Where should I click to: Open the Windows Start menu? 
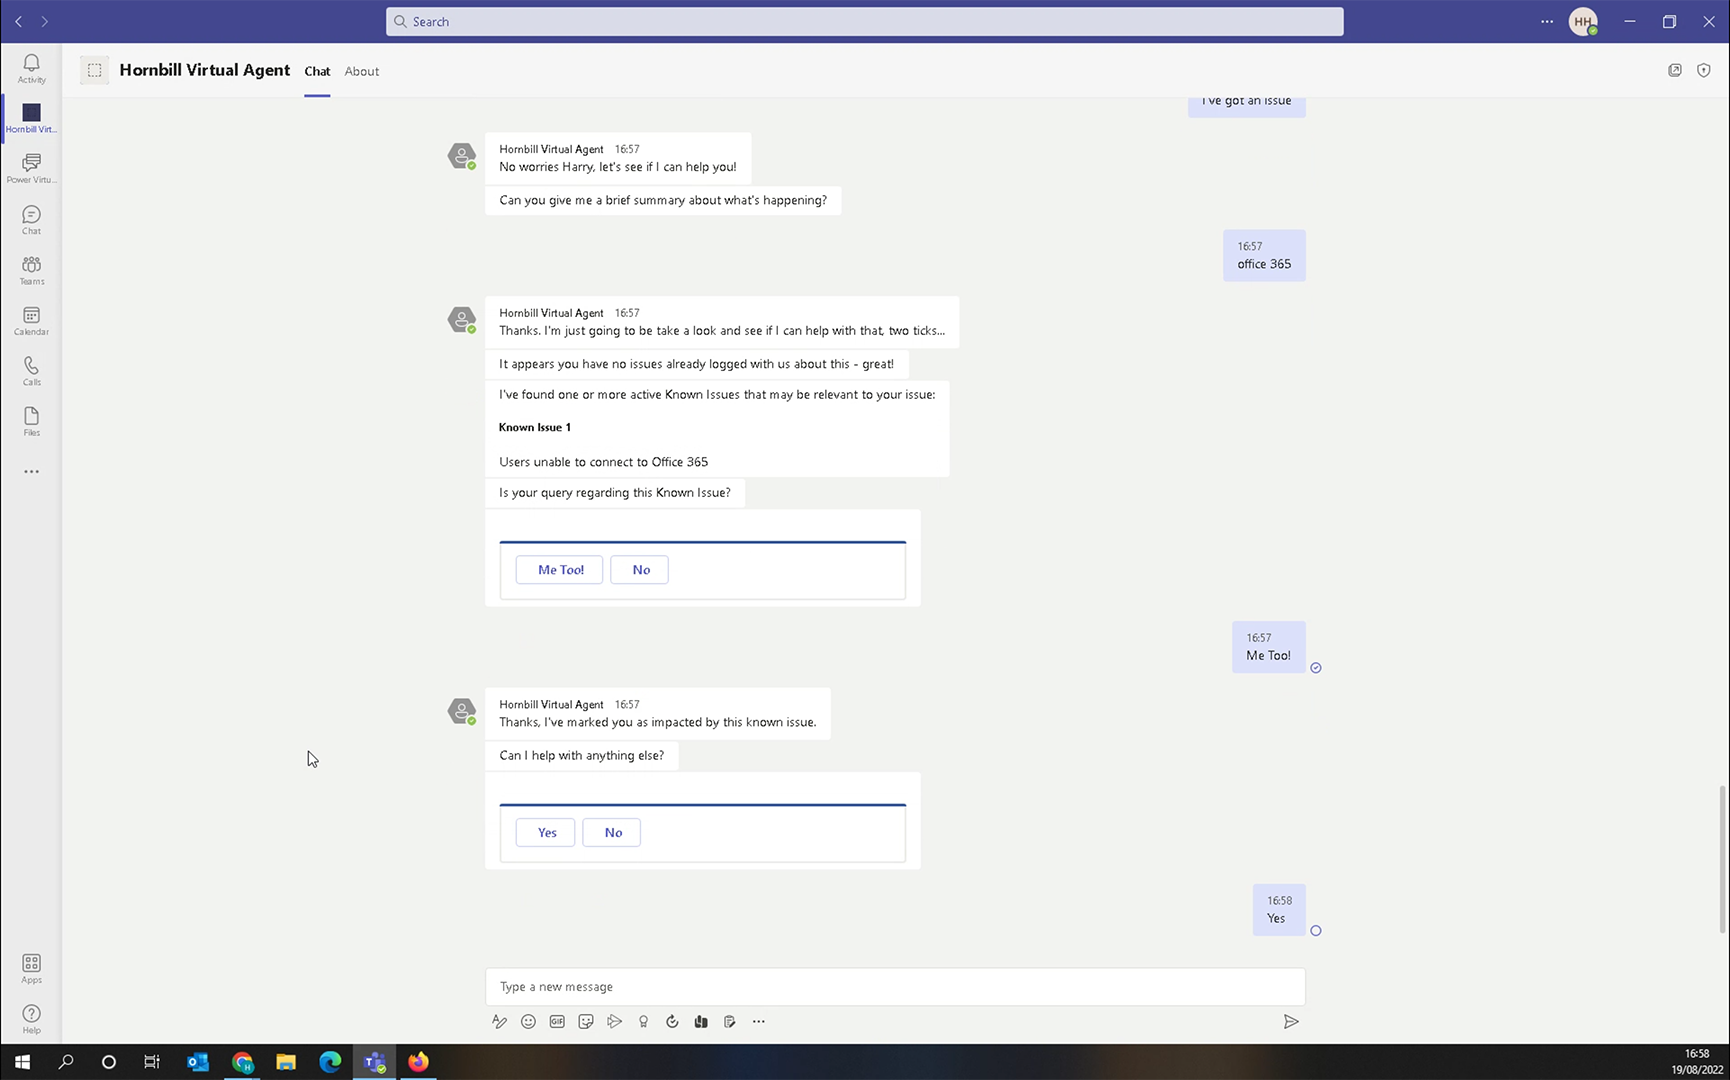[x=22, y=1062]
